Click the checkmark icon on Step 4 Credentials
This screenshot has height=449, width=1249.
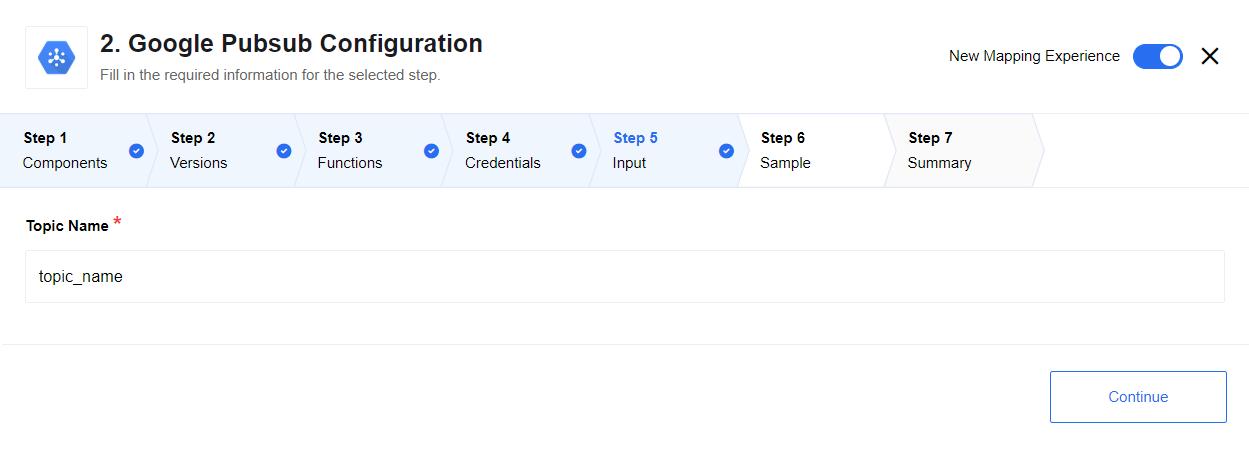click(x=579, y=151)
